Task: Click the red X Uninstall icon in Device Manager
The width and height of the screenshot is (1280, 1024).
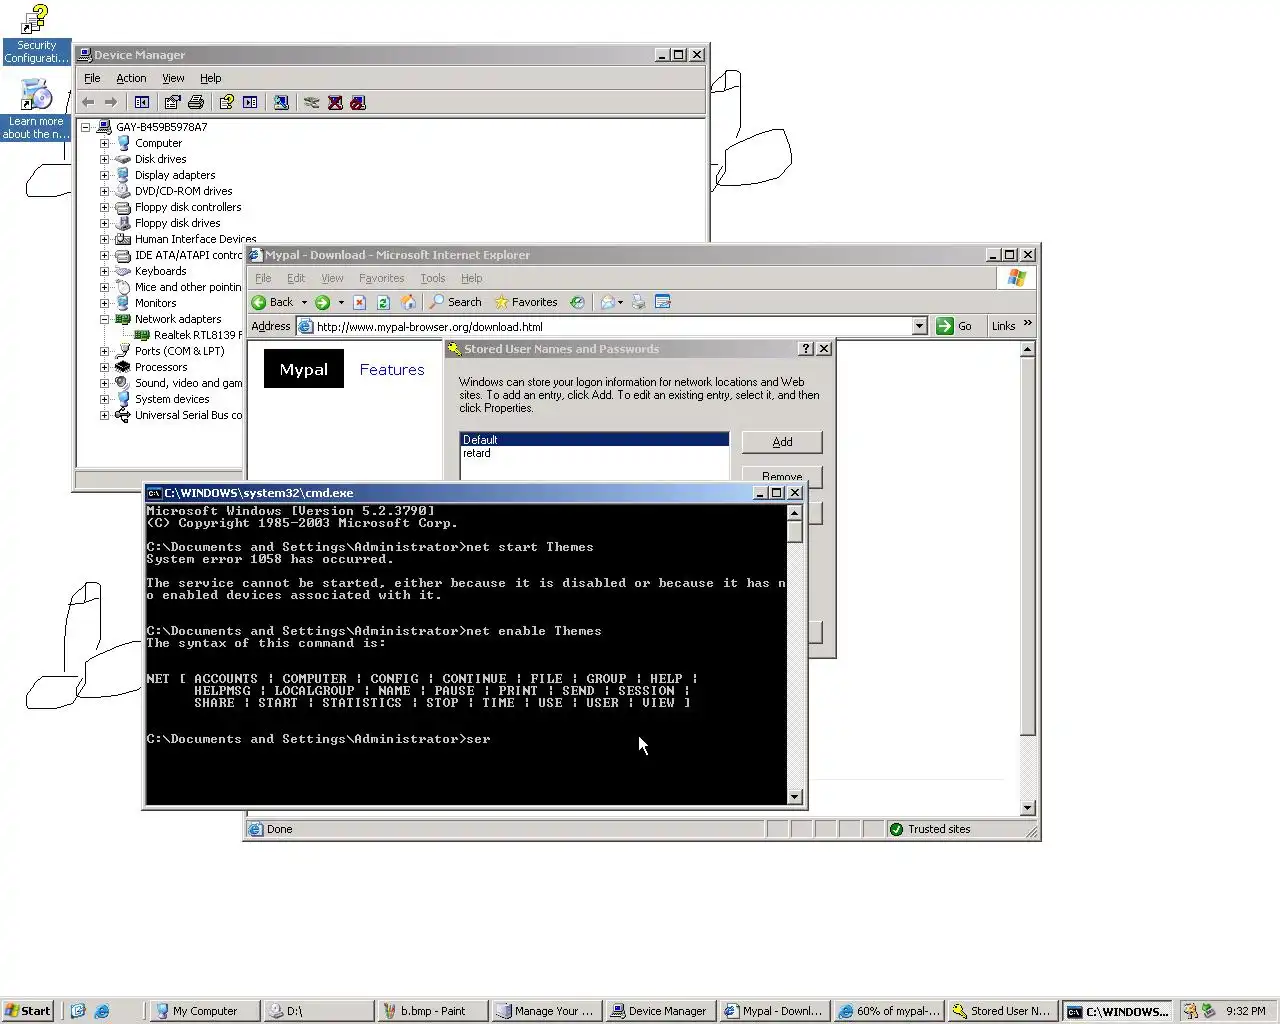Action: 335,102
